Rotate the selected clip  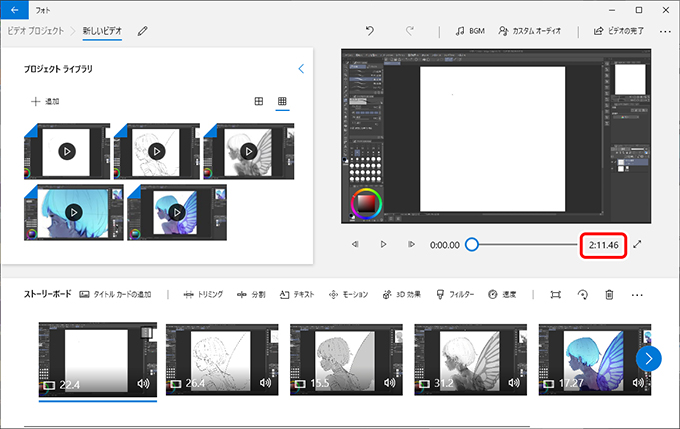(582, 295)
